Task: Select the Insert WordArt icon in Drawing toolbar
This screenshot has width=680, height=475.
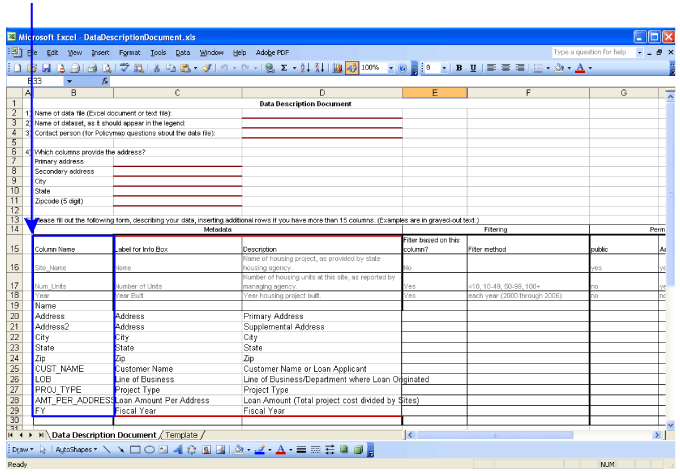Action: point(178,450)
